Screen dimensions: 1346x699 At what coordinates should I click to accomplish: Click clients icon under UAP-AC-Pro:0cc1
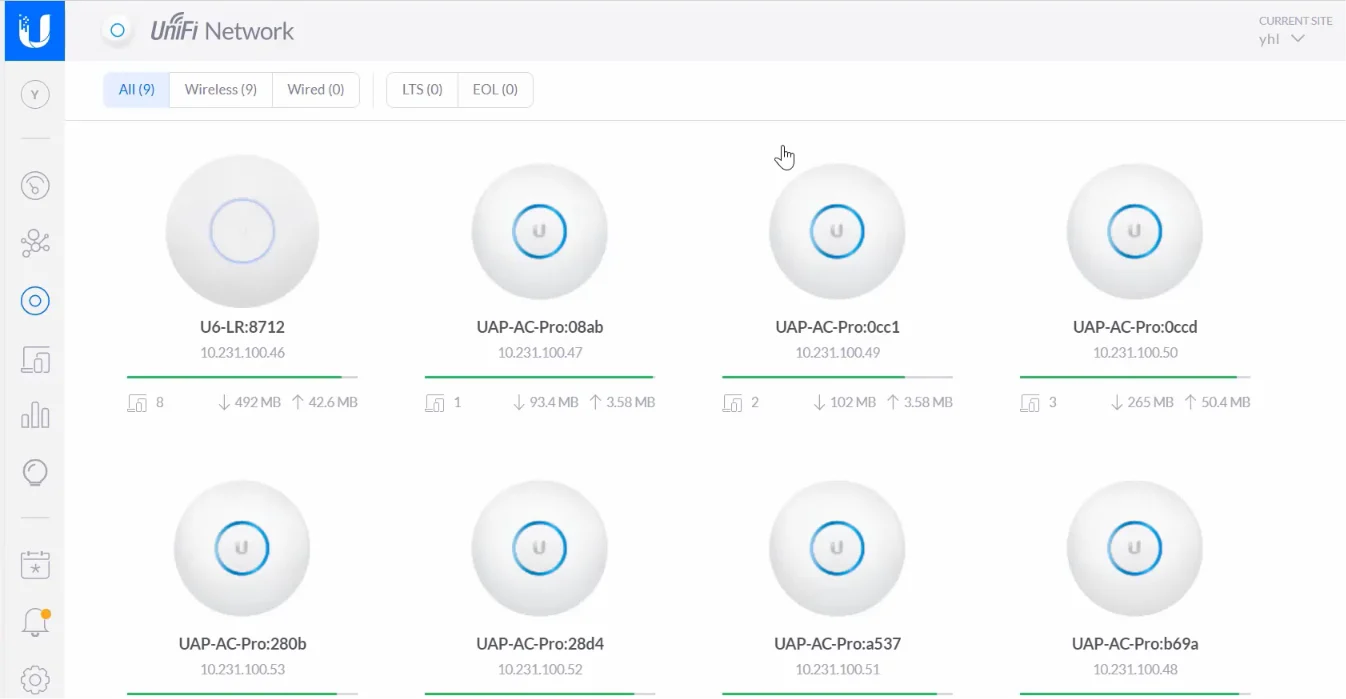[x=732, y=403]
